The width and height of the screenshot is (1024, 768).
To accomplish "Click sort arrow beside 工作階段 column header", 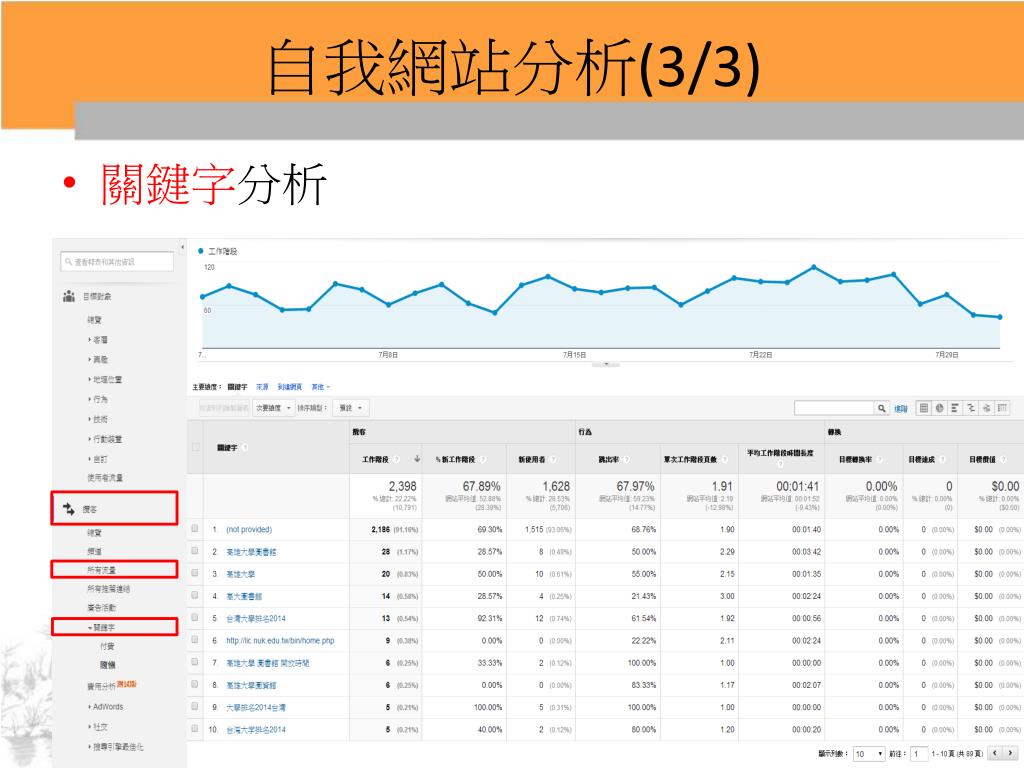I will (417, 459).
